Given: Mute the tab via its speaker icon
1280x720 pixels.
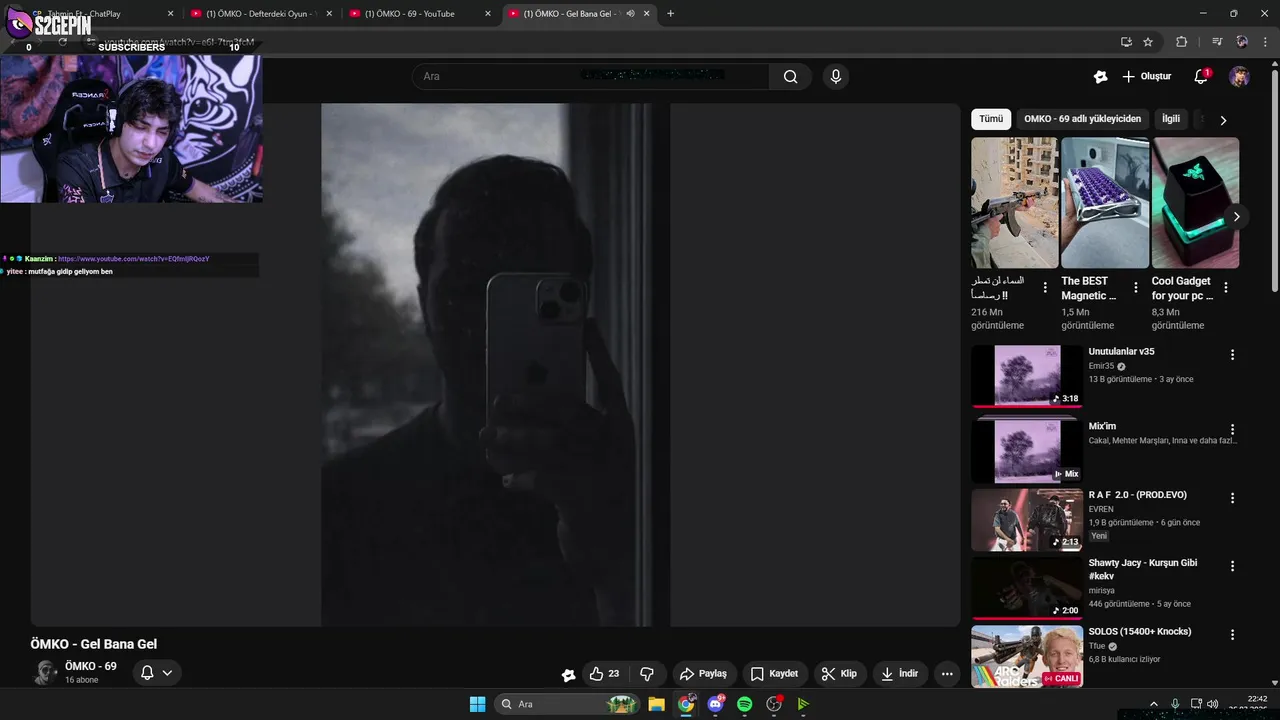Looking at the screenshot, I should (630, 13).
